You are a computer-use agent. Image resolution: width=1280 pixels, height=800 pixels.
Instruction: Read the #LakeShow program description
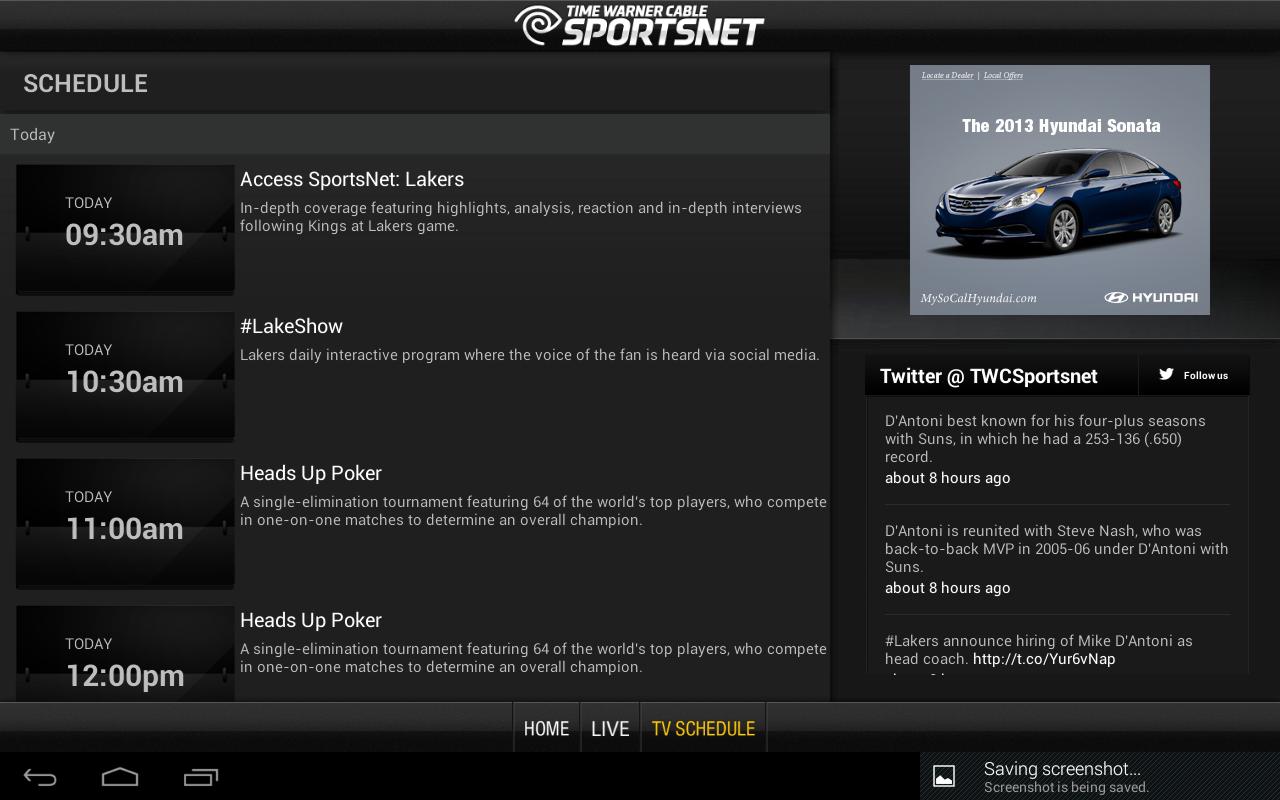coord(530,355)
